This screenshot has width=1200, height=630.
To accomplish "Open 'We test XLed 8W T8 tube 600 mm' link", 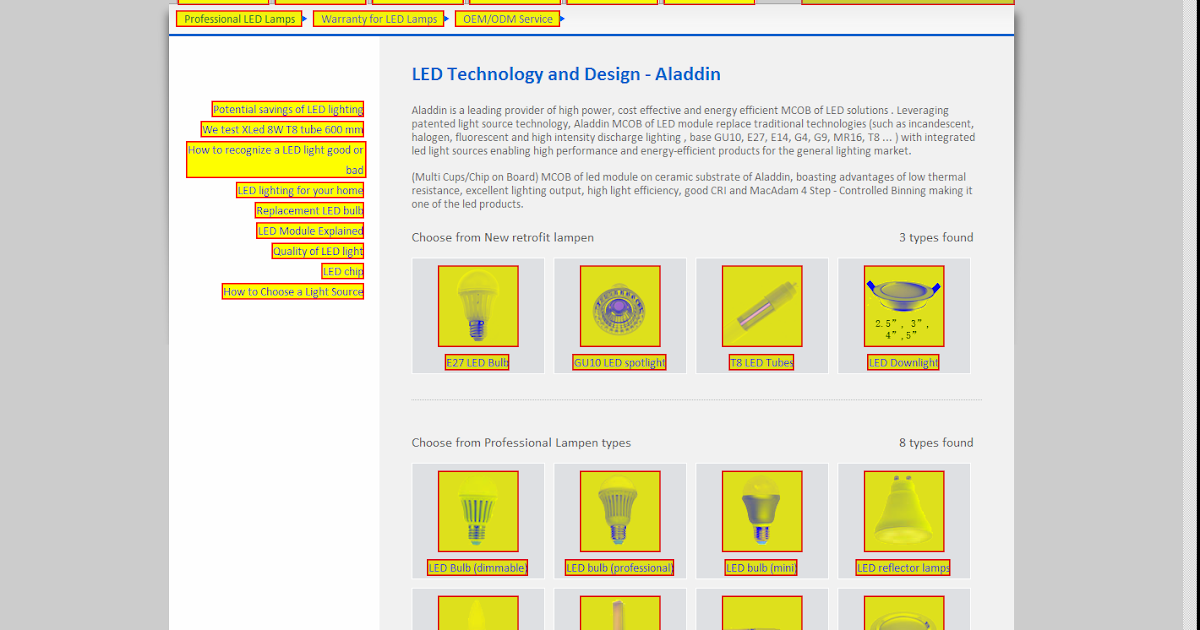I will 283,129.
